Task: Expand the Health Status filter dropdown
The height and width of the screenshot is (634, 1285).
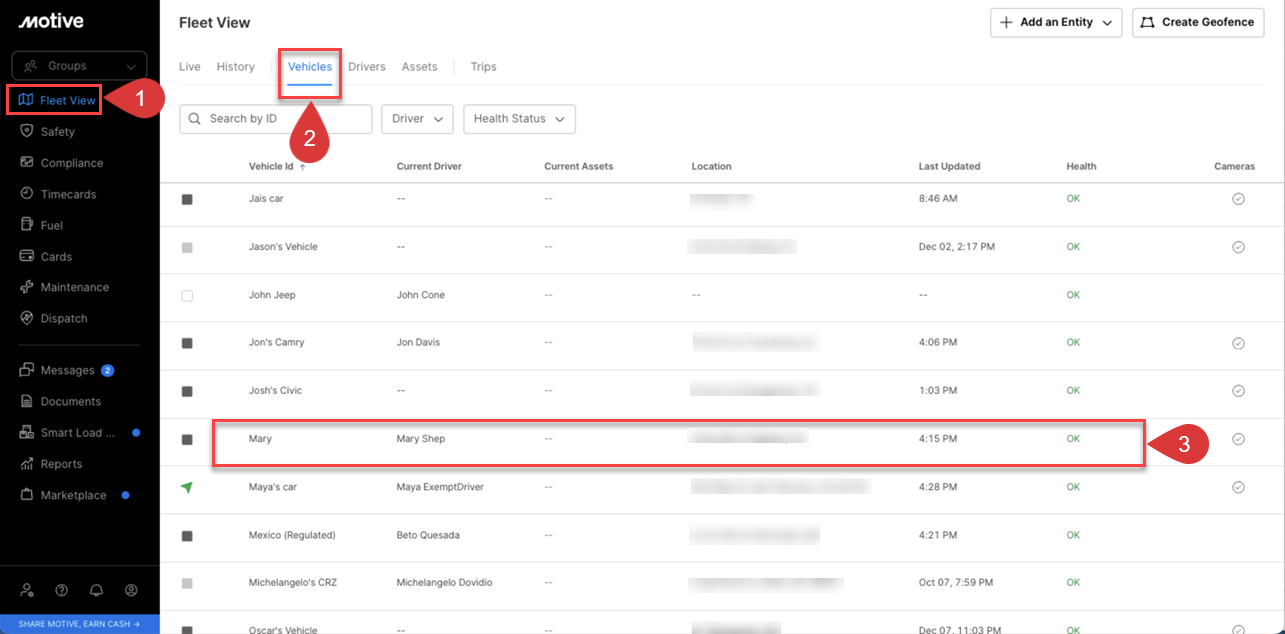Action: (x=519, y=119)
